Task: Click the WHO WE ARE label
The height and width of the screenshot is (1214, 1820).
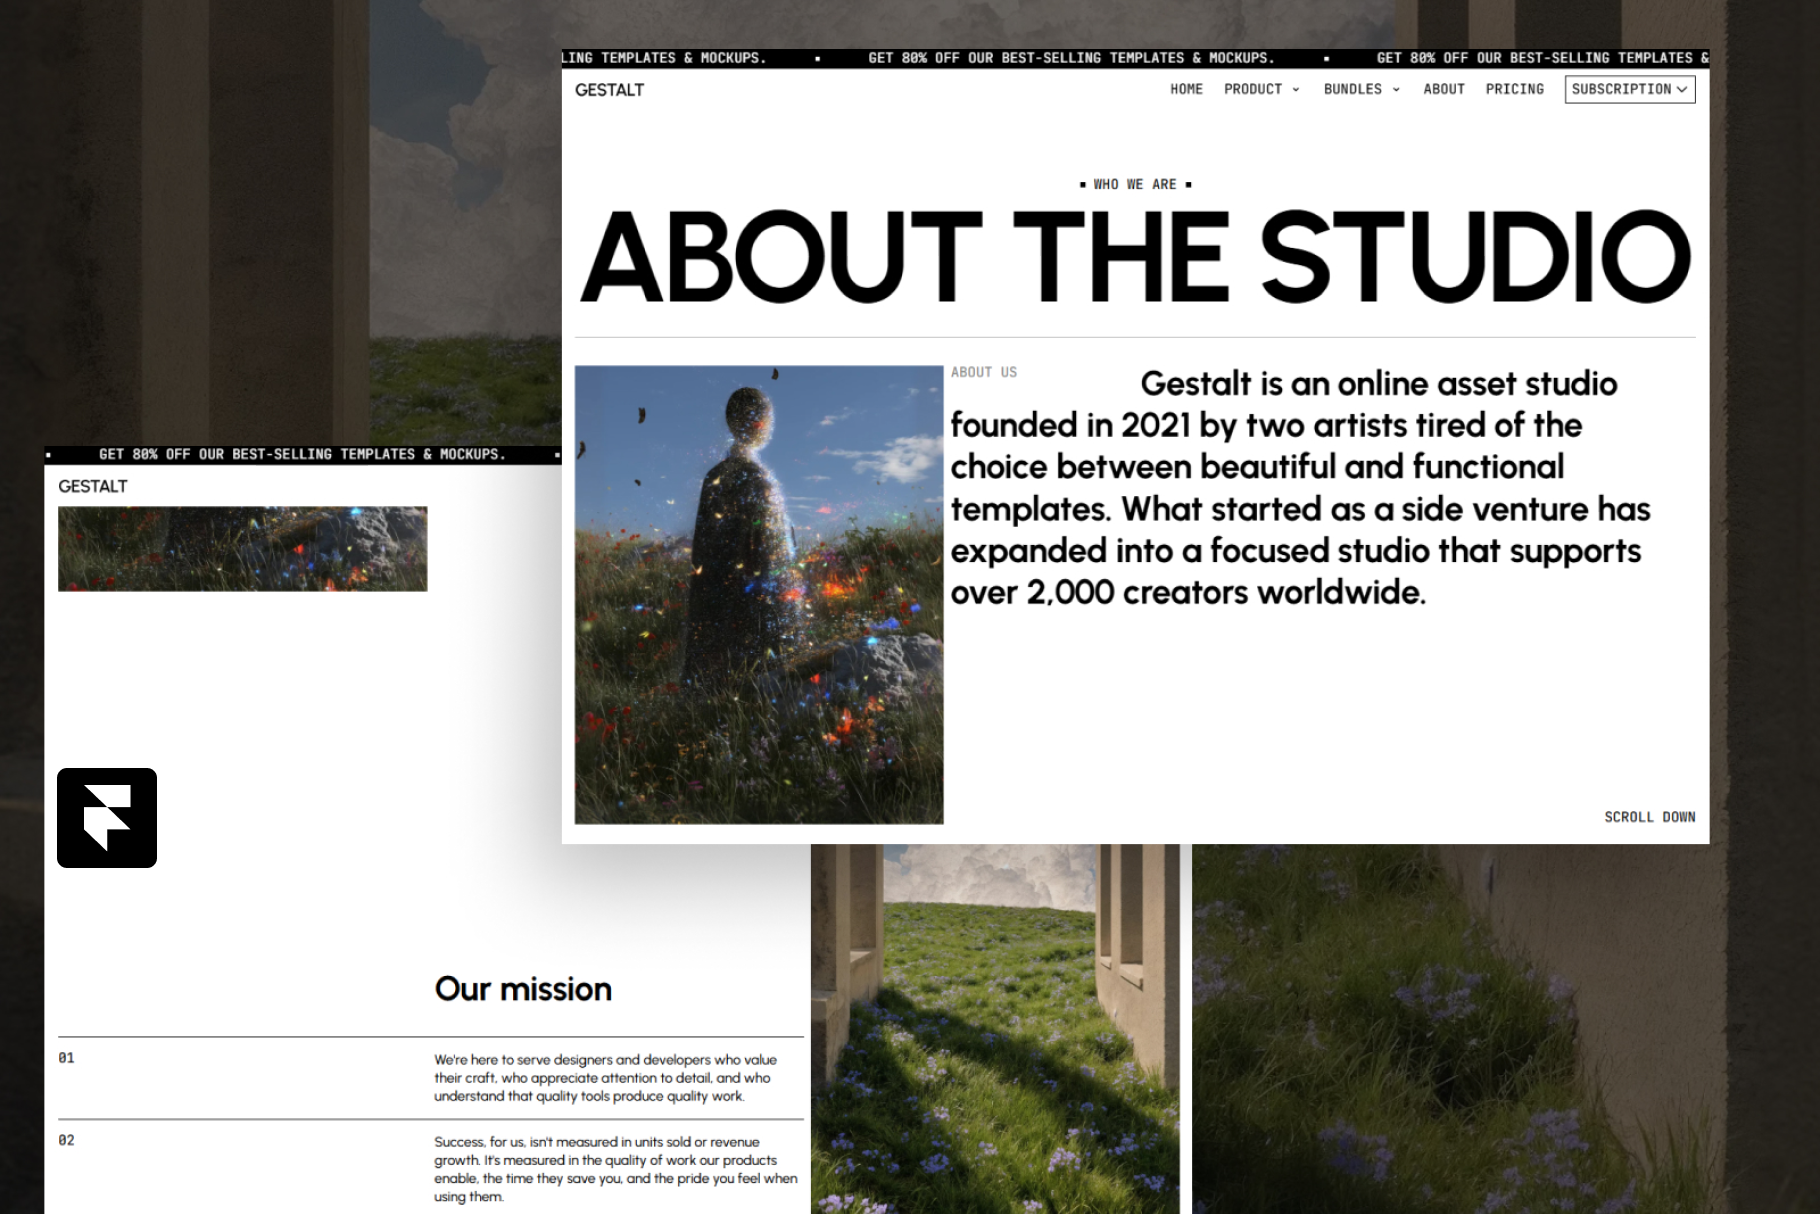Action: click(1135, 184)
